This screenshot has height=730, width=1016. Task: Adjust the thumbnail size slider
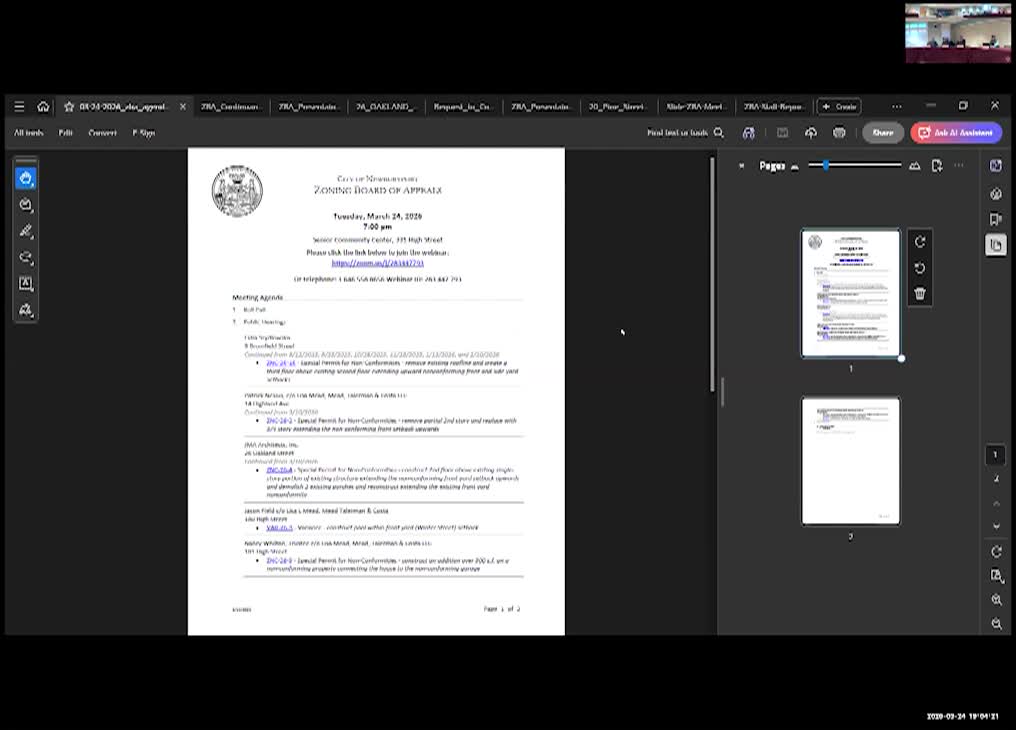pos(825,165)
